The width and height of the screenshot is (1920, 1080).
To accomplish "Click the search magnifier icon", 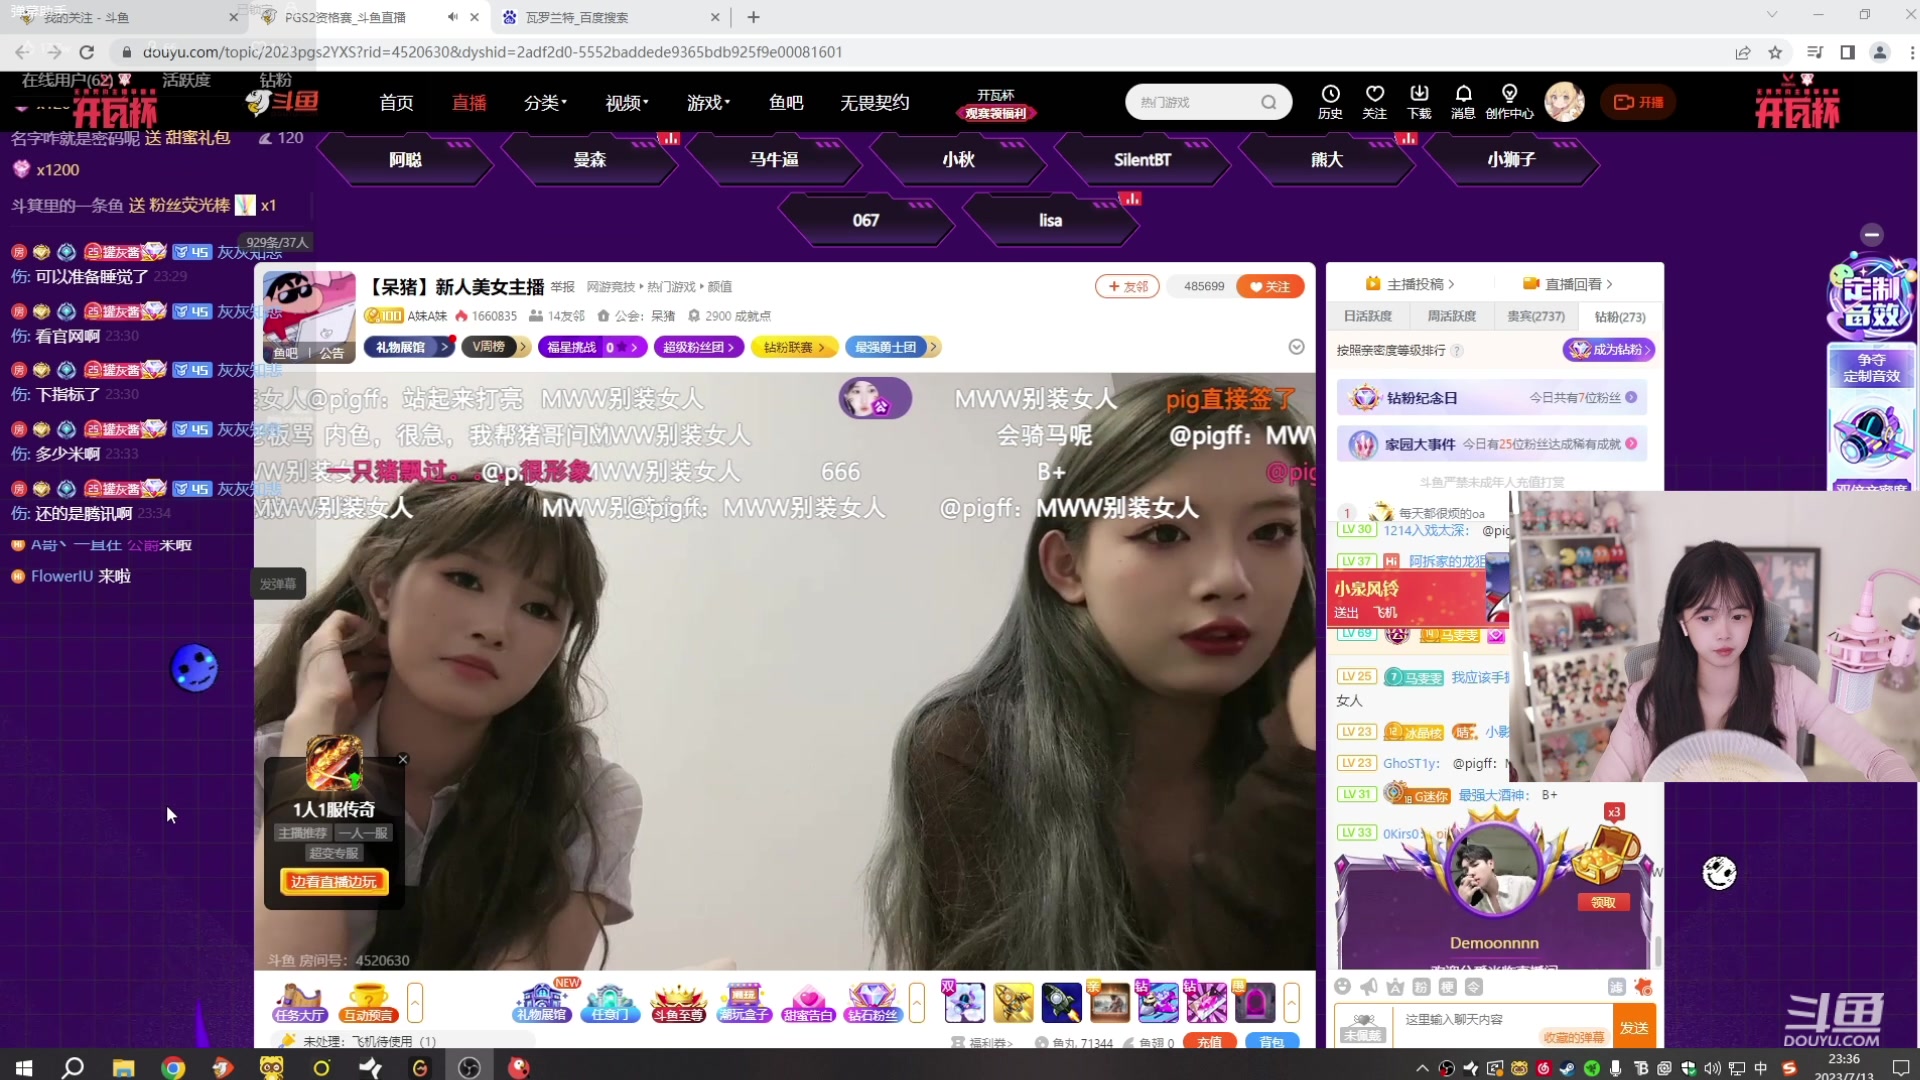I will coord(1269,102).
